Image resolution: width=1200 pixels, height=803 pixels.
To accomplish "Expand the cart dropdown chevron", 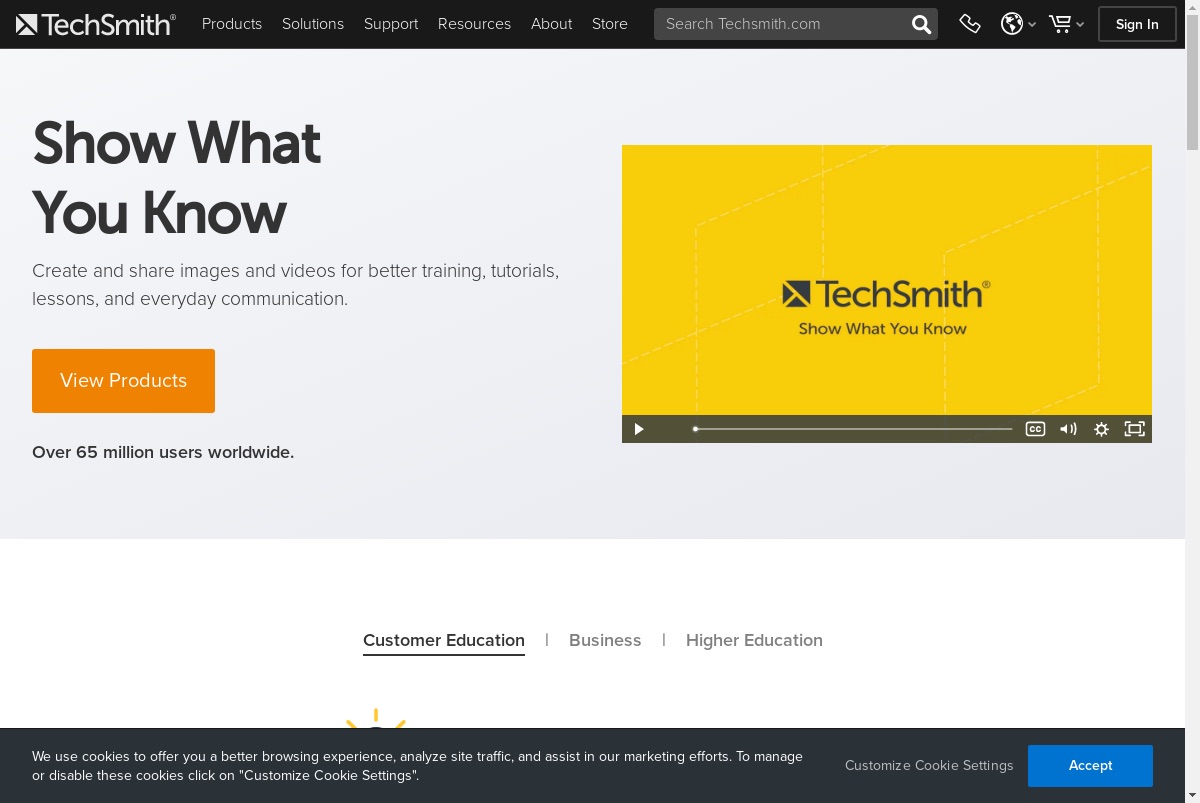I will [1080, 25].
